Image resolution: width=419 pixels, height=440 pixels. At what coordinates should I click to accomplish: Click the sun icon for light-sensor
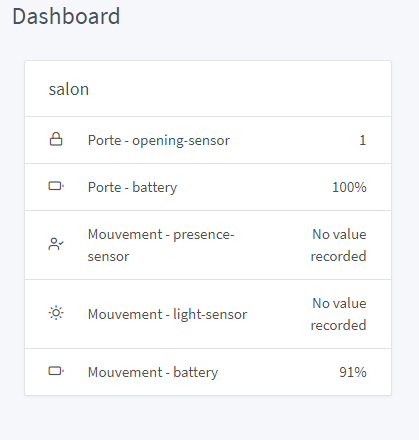pyautogui.click(x=56, y=313)
